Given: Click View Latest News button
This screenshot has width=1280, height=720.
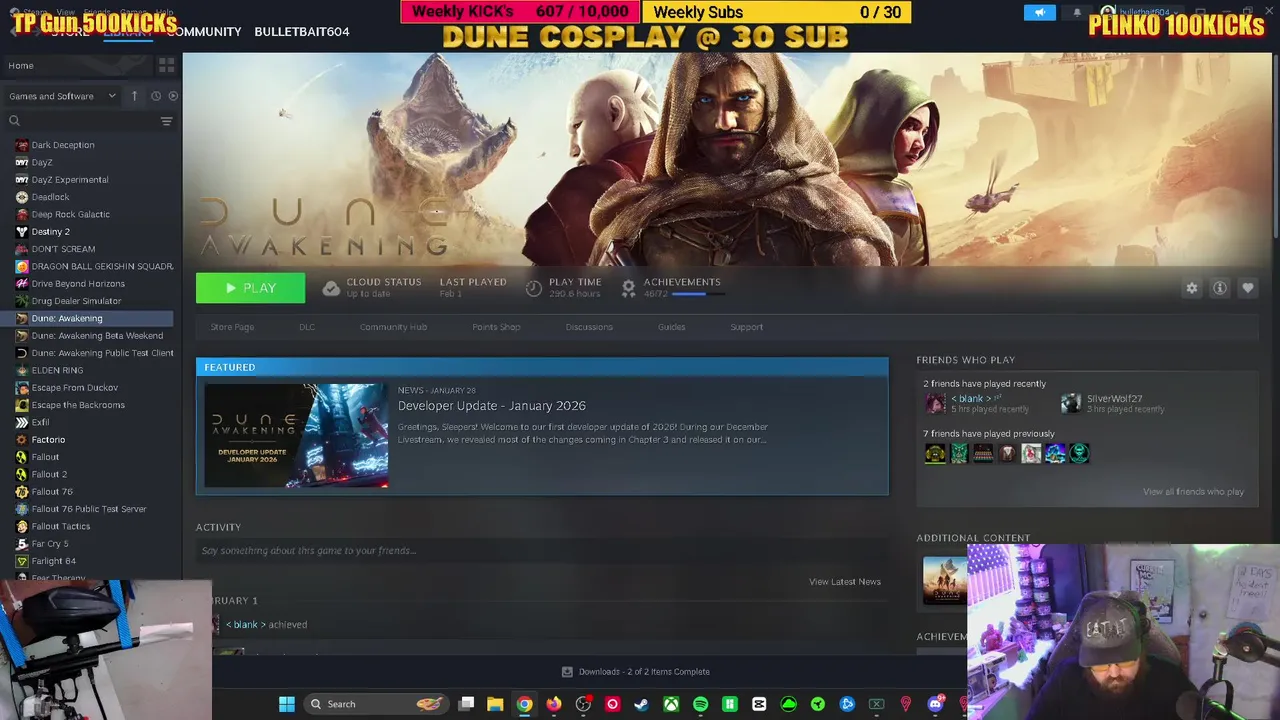Looking at the screenshot, I should pyautogui.click(x=845, y=582).
